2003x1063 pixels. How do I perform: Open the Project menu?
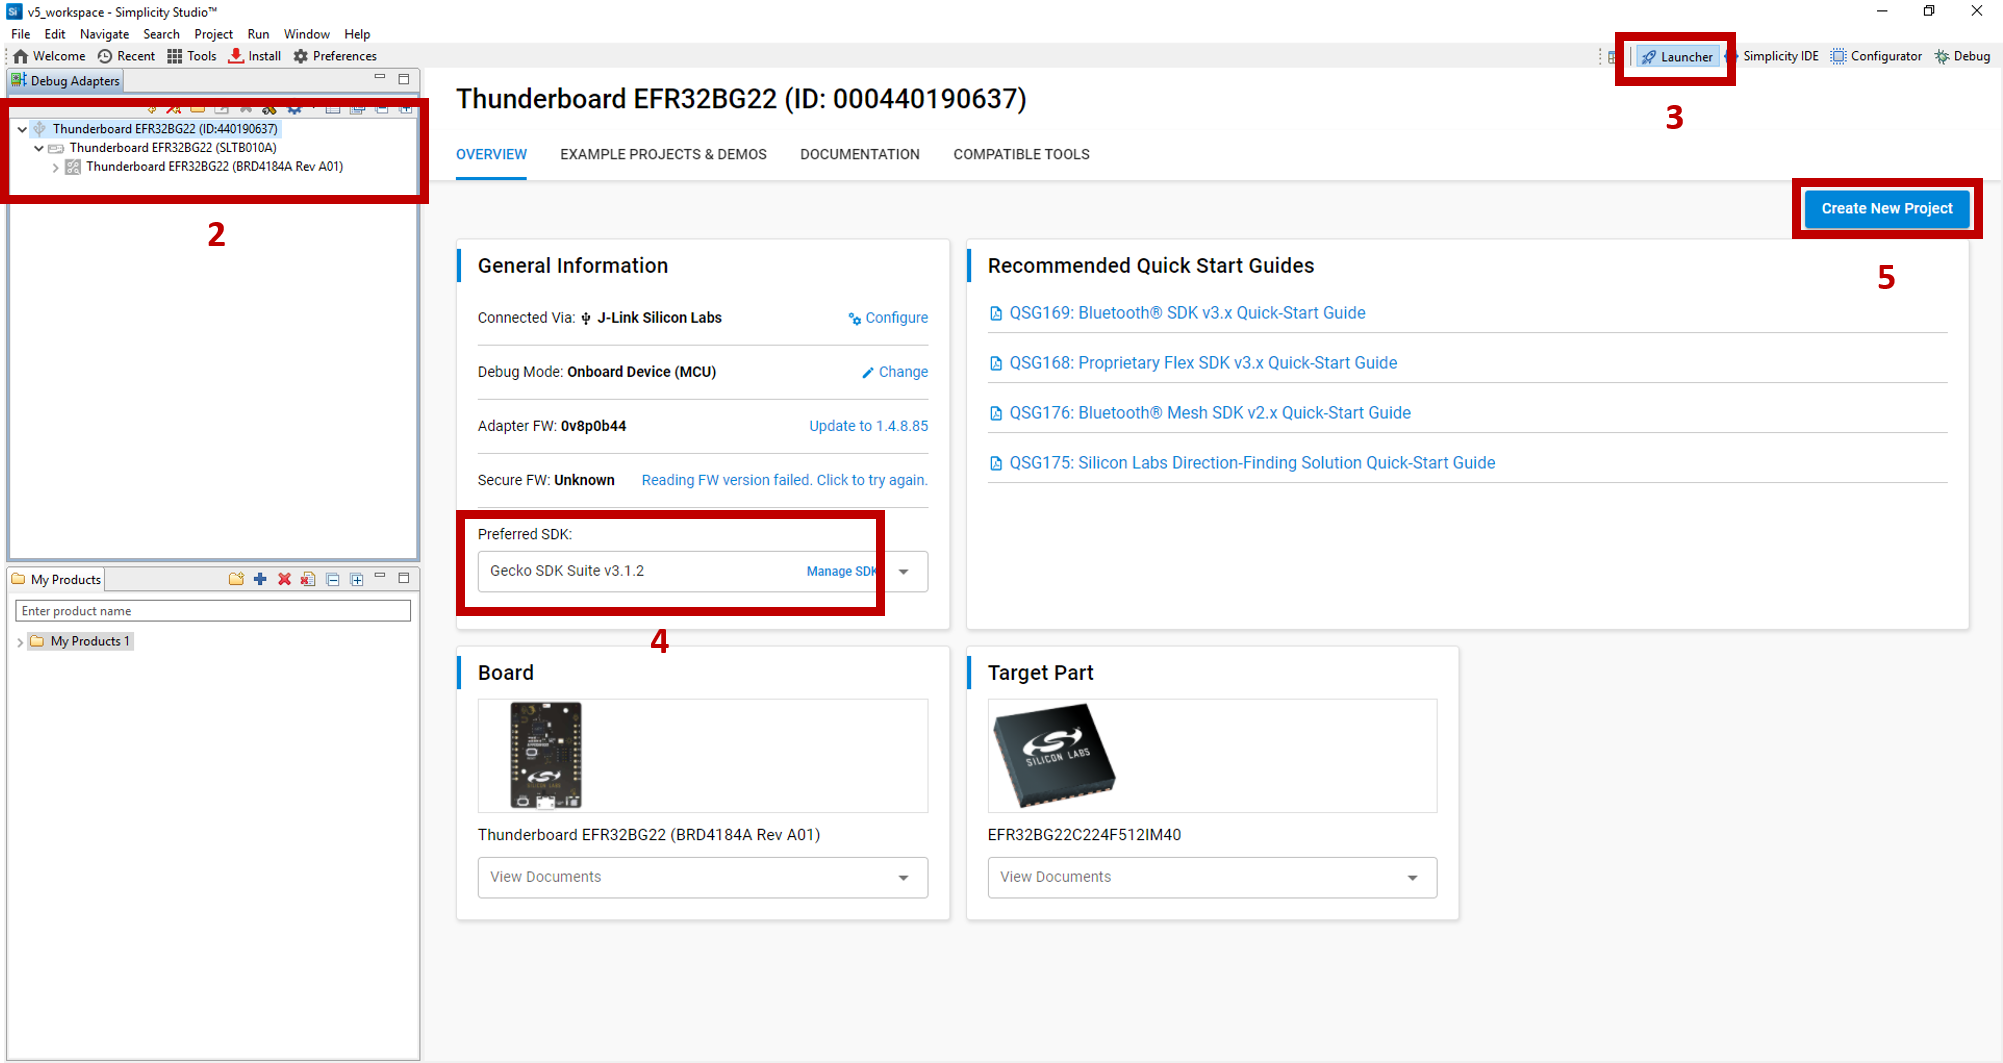(213, 34)
